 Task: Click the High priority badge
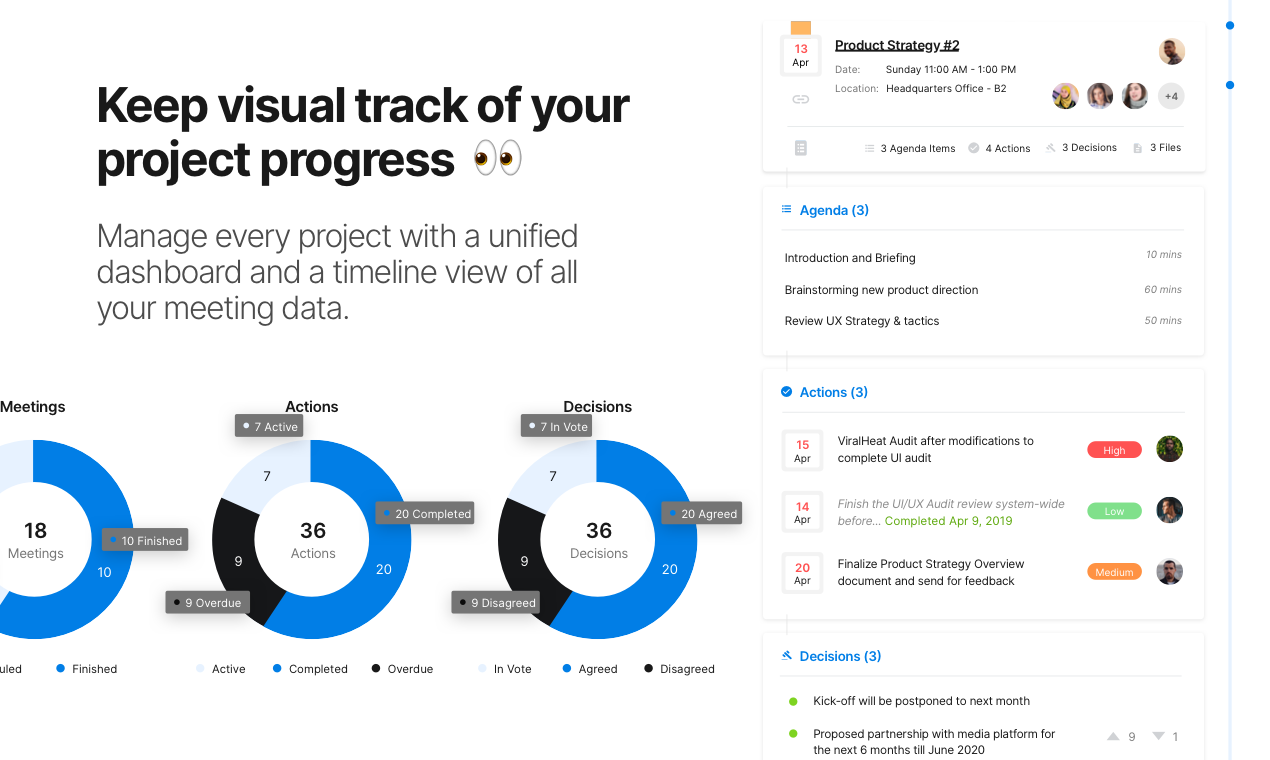[1114, 450]
